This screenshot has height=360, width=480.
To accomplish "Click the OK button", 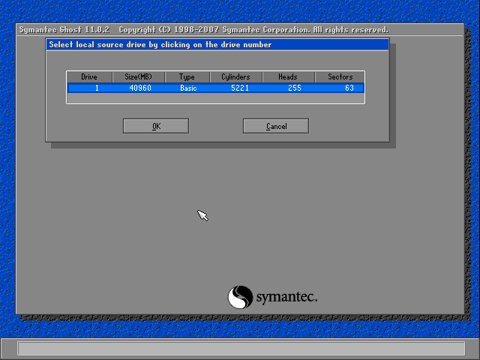I will click(x=156, y=126).
